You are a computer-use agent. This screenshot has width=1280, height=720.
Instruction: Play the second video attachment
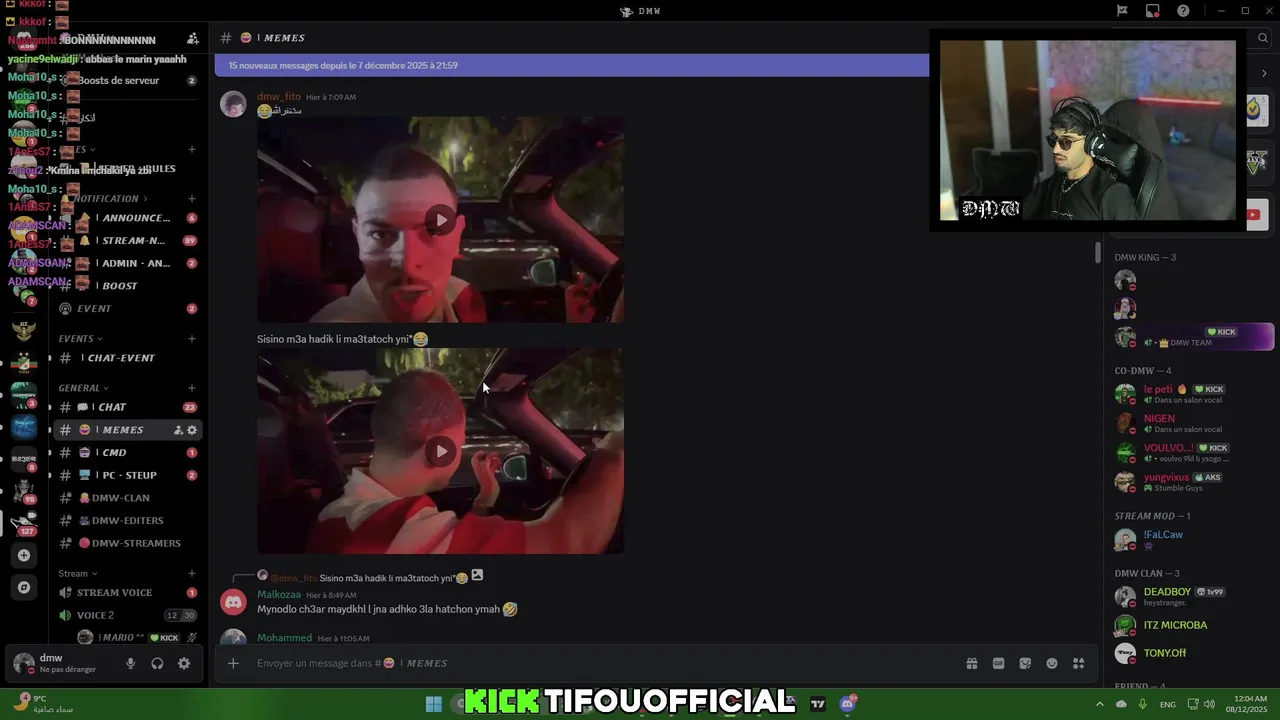[441, 452]
